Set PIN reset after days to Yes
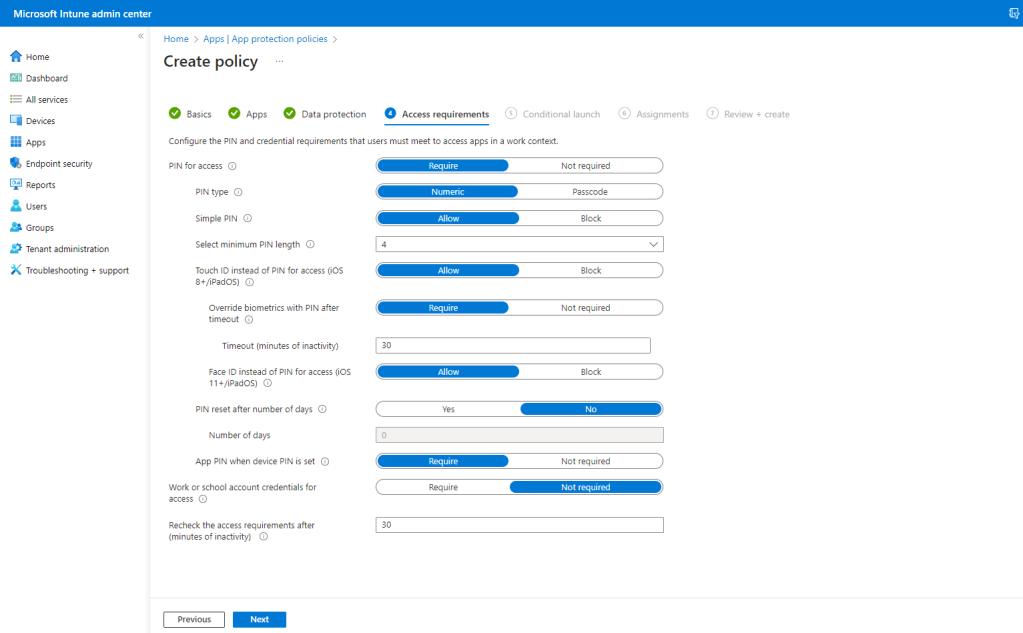The image size is (1023, 633). (448, 409)
